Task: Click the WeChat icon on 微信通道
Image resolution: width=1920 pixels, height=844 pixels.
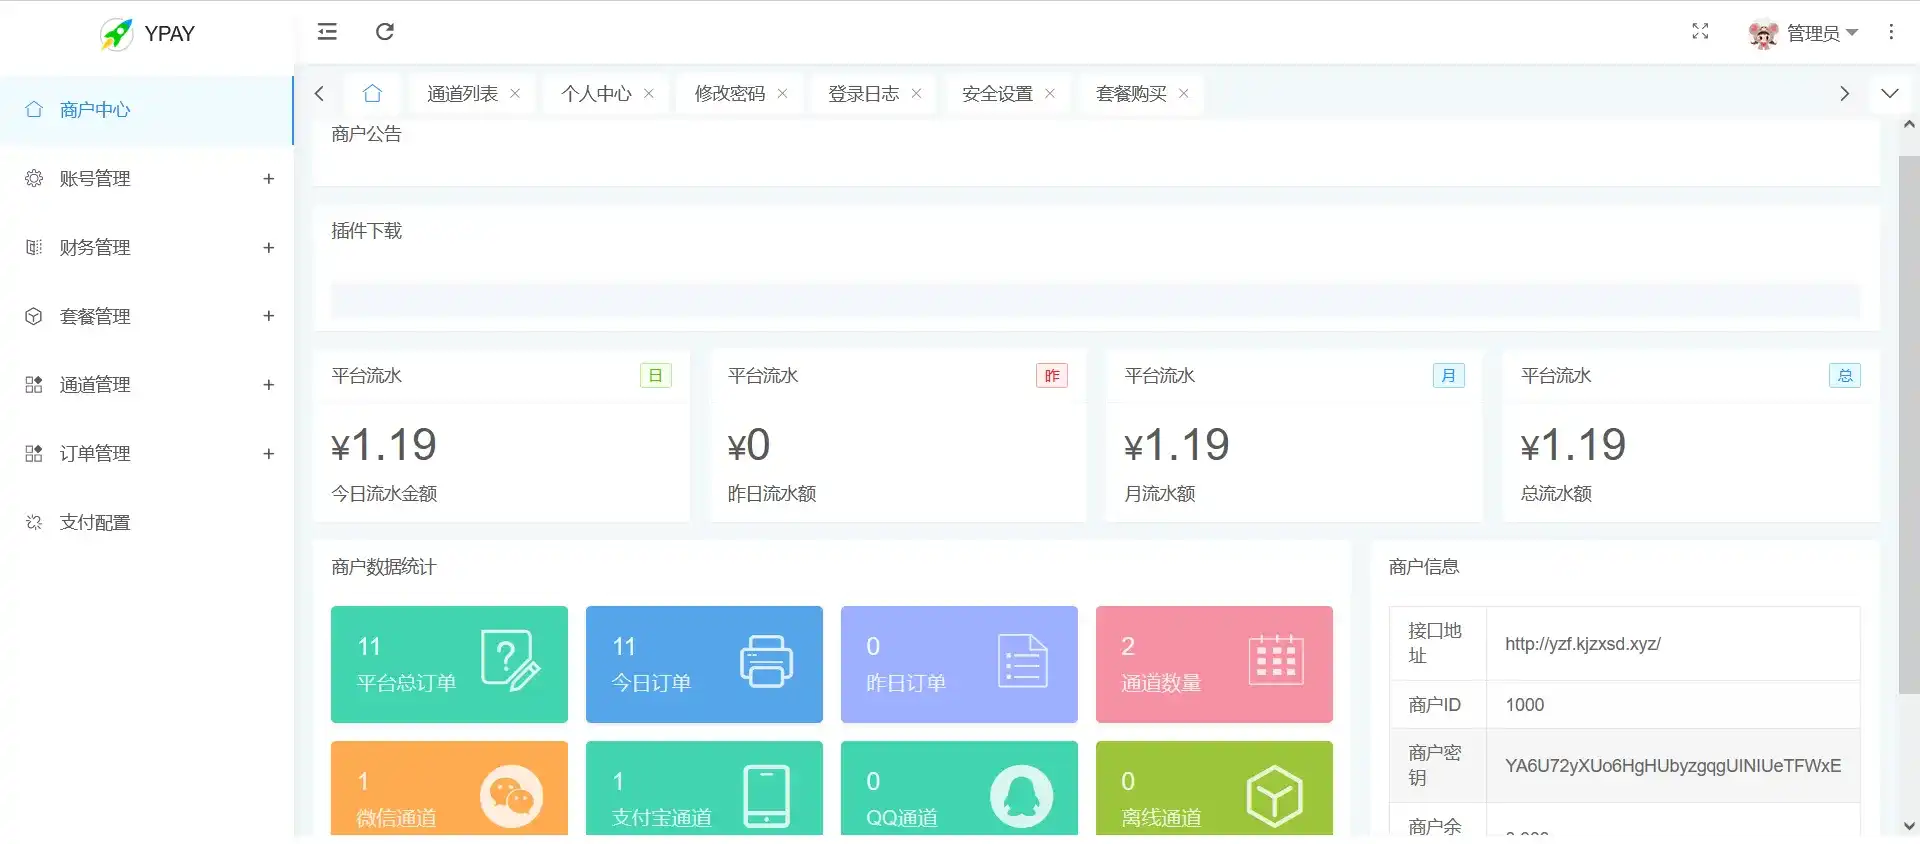Action: click(511, 796)
